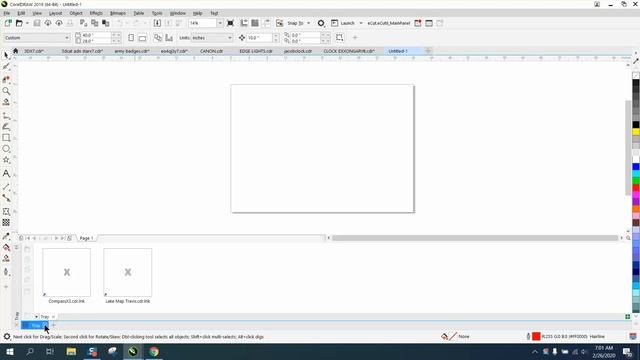Select the Rectangle tool
Screen dimensions: 640x360
coord(6,138)
